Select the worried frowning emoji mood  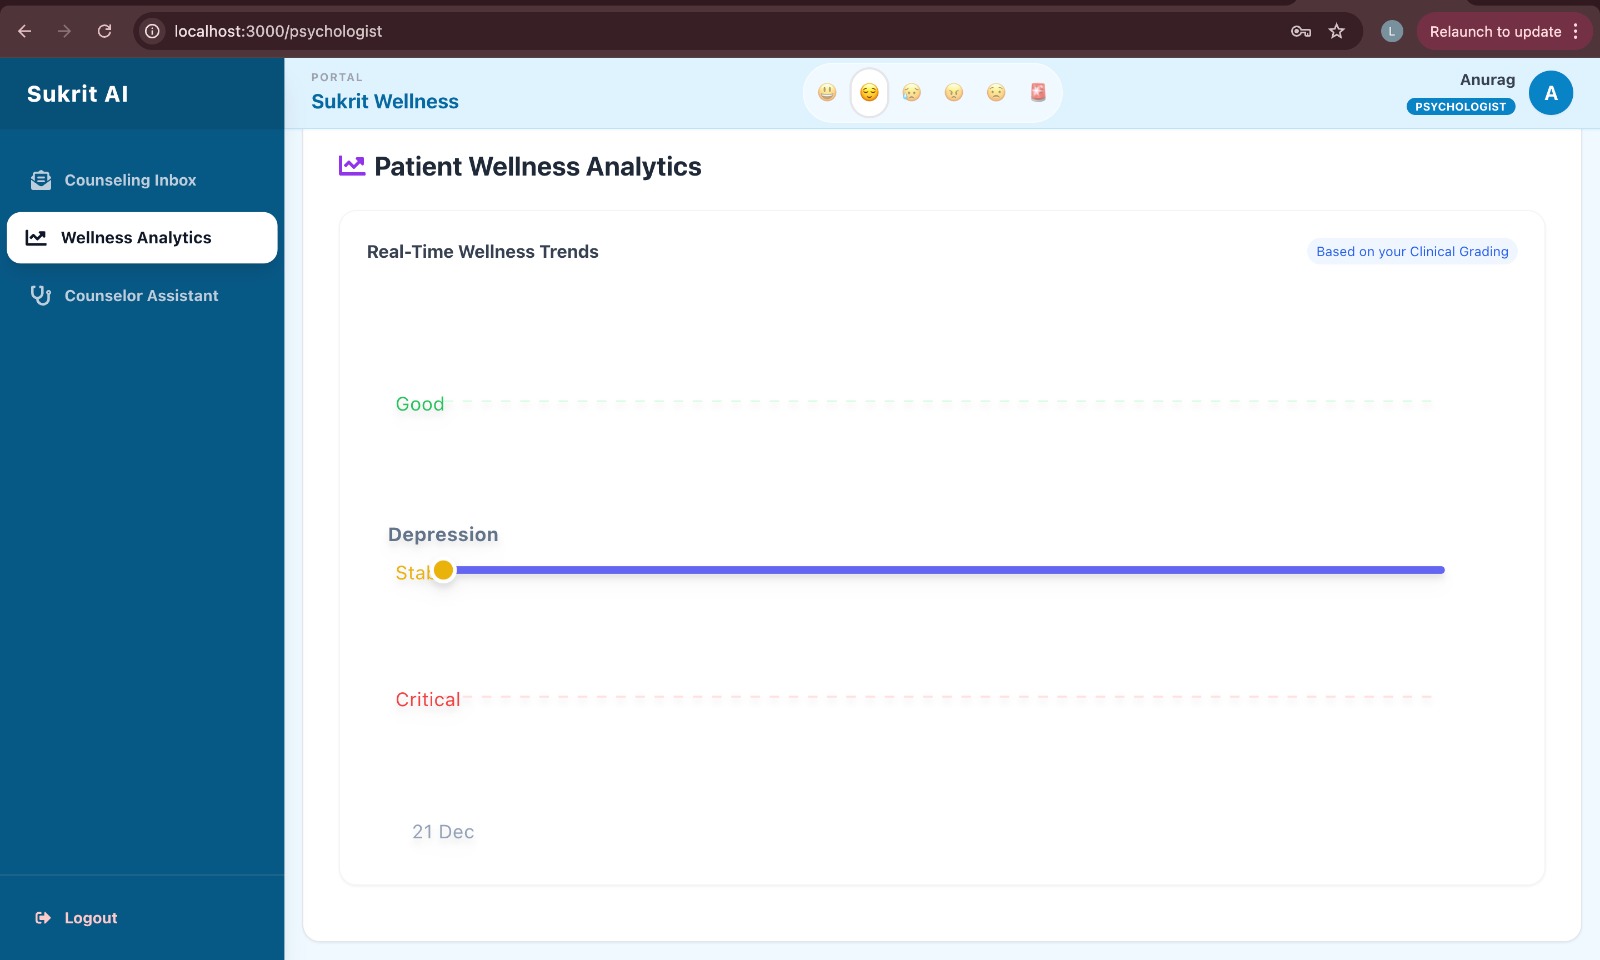(996, 93)
